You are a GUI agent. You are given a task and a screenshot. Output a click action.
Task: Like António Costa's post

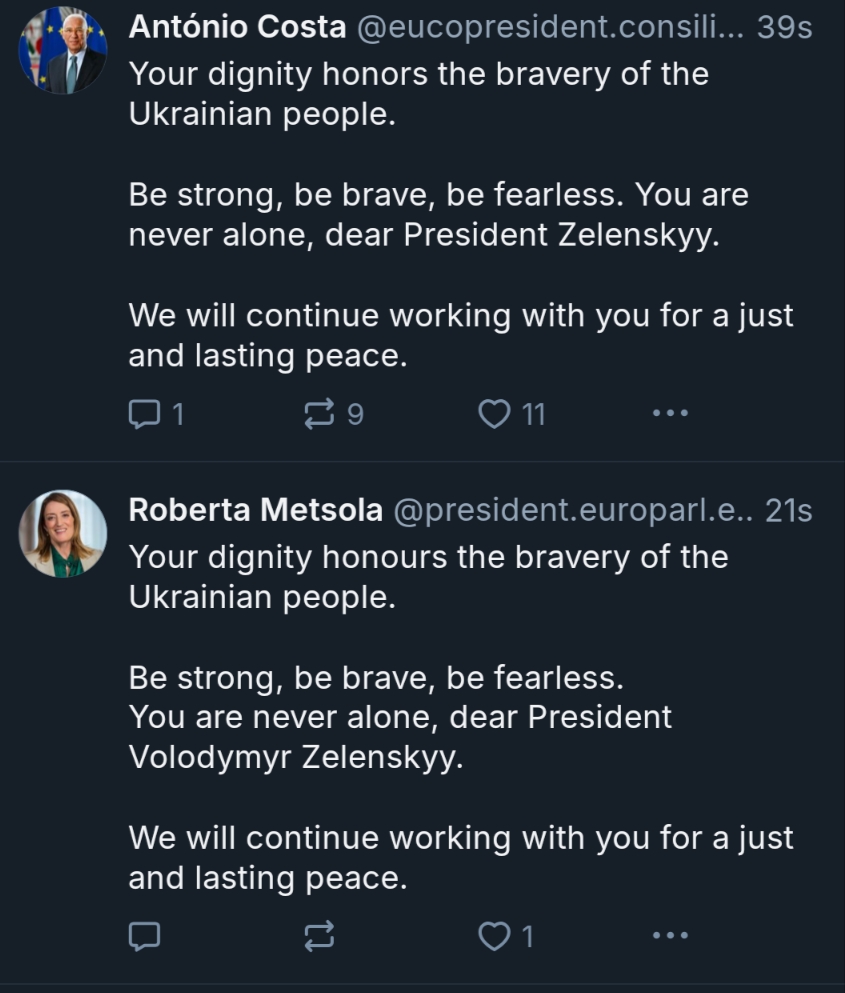[494, 413]
